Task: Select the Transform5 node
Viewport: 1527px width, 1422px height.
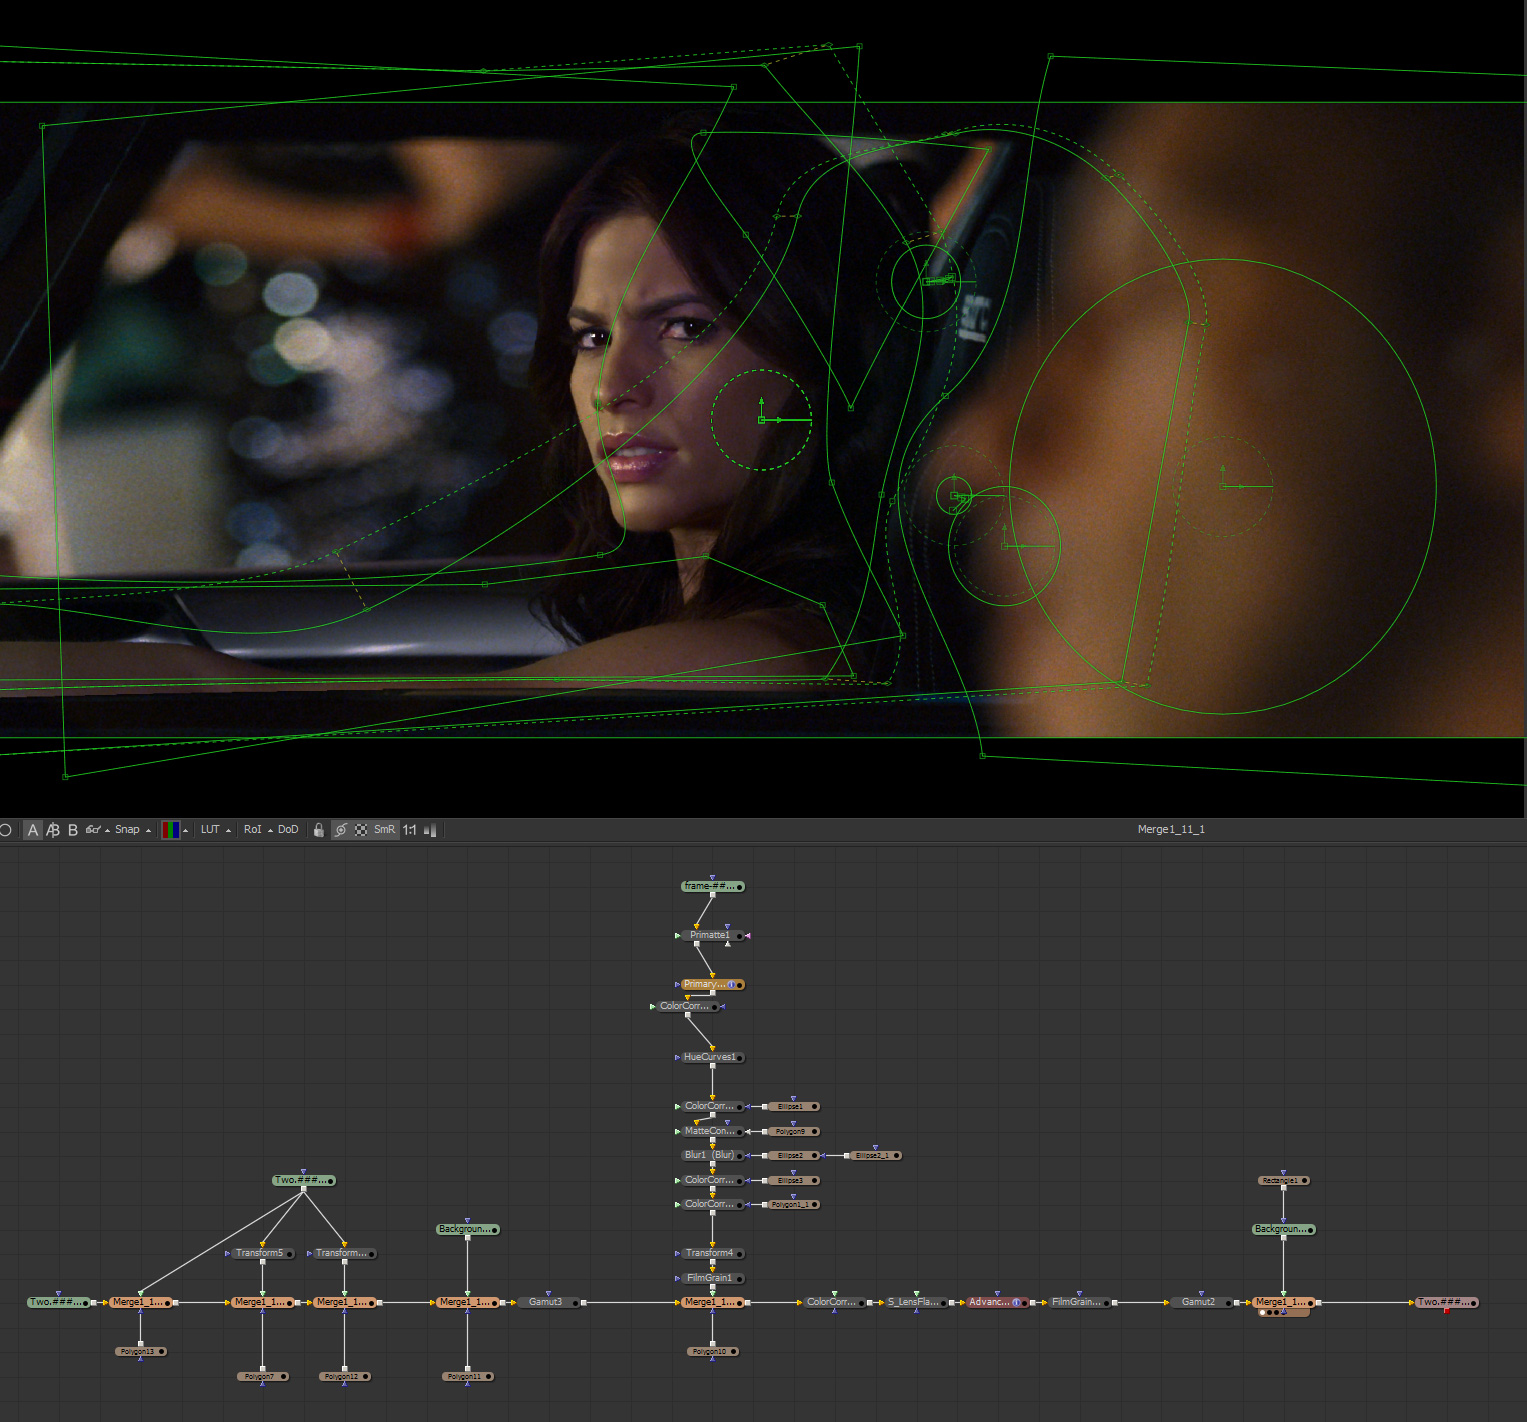Action: (x=262, y=1253)
